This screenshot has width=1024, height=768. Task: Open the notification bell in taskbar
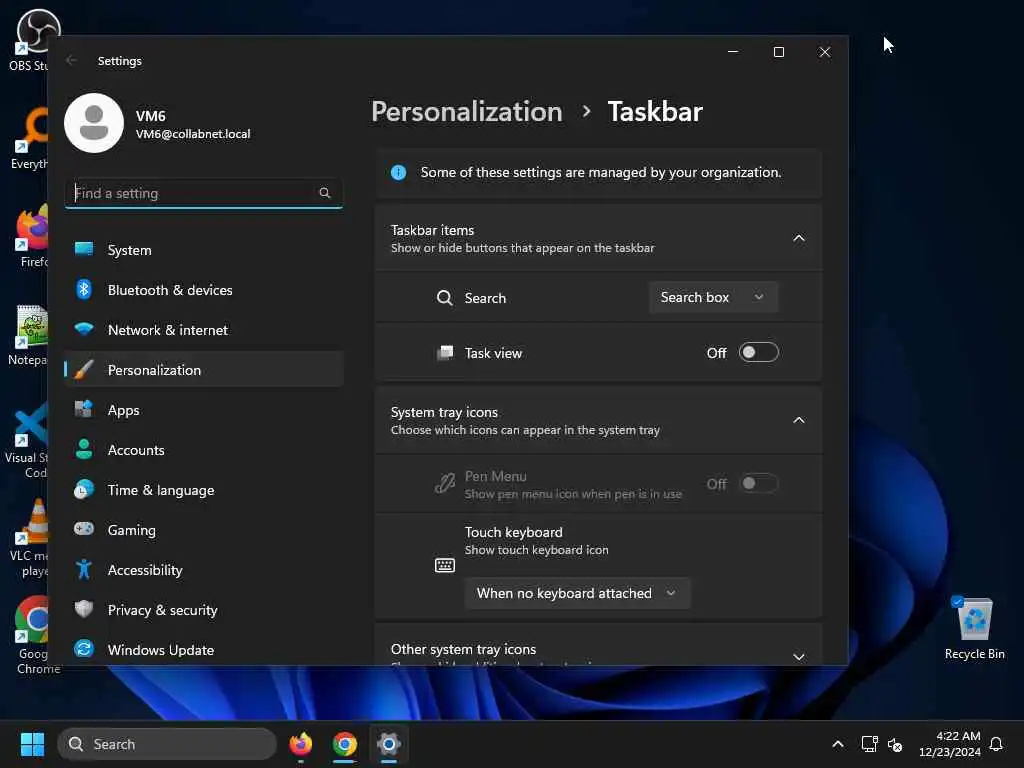coord(996,744)
